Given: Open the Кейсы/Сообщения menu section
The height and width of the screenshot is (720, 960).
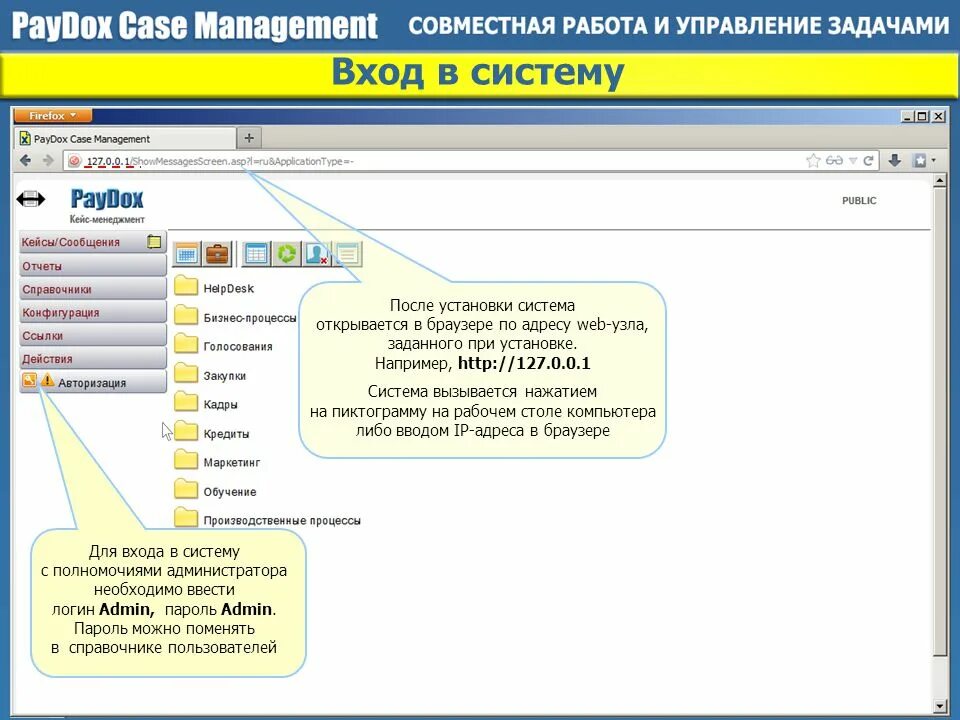Looking at the screenshot, I should click(93, 242).
